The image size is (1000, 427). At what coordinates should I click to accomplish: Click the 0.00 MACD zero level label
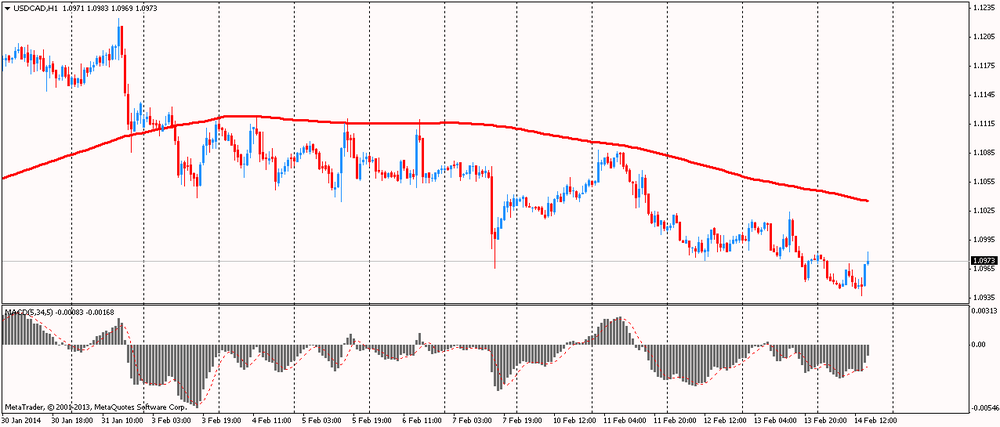979,345
